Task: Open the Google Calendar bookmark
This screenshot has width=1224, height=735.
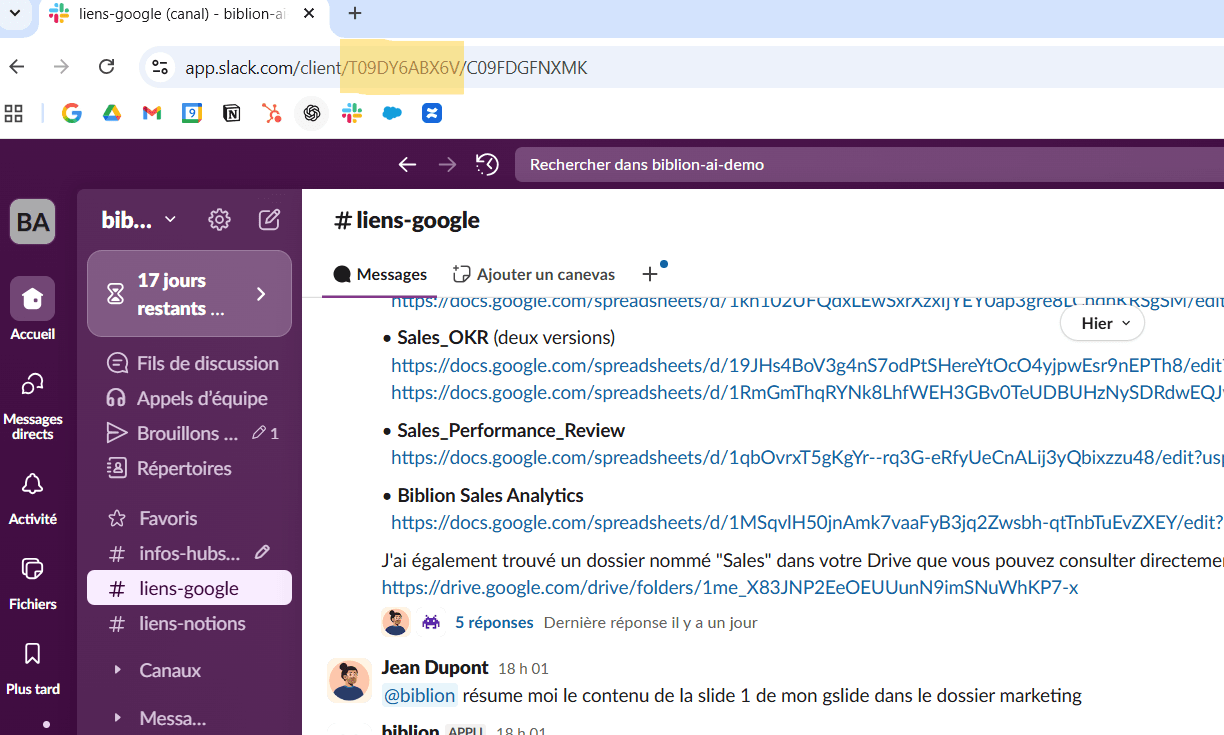Action: [192, 114]
